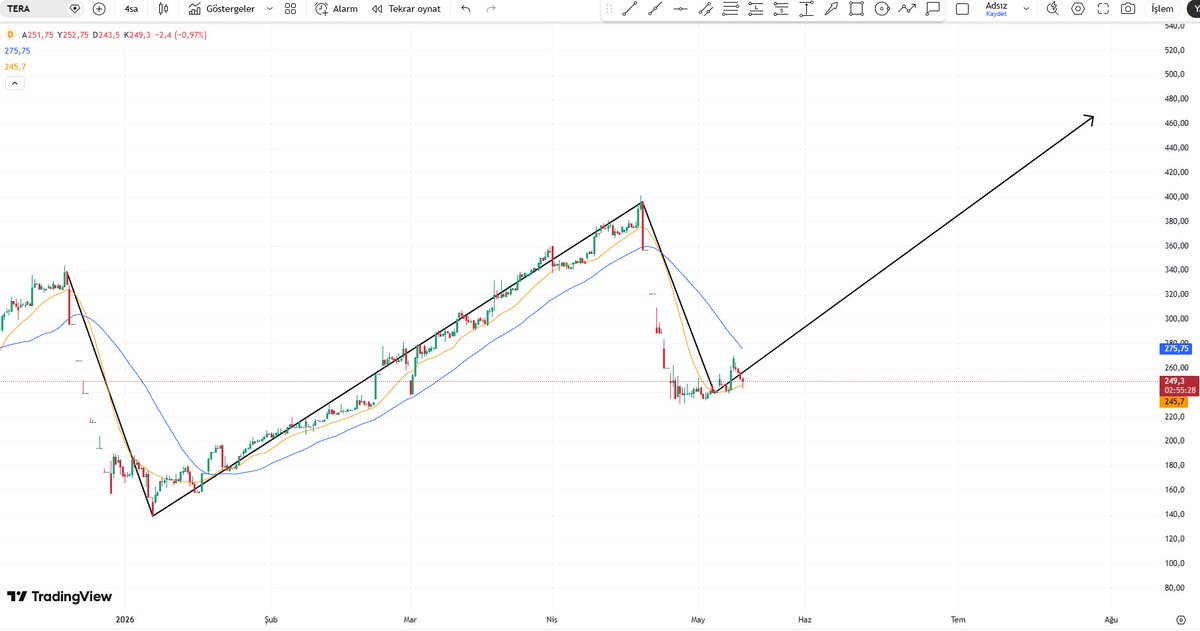Viewport: 1200px width, 631px height.
Task: Click the orange 245,7 price axis label
Action: (x=1175, y=401)
